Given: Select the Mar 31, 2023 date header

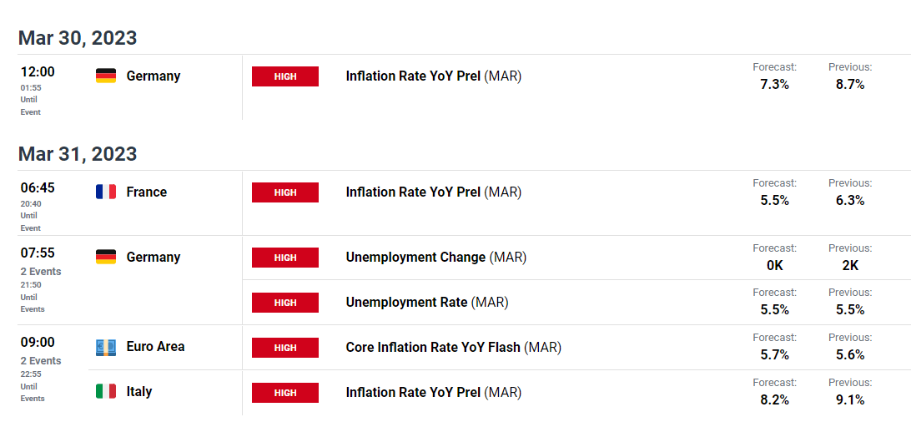Looking at the screenshot, I should 77,154.
